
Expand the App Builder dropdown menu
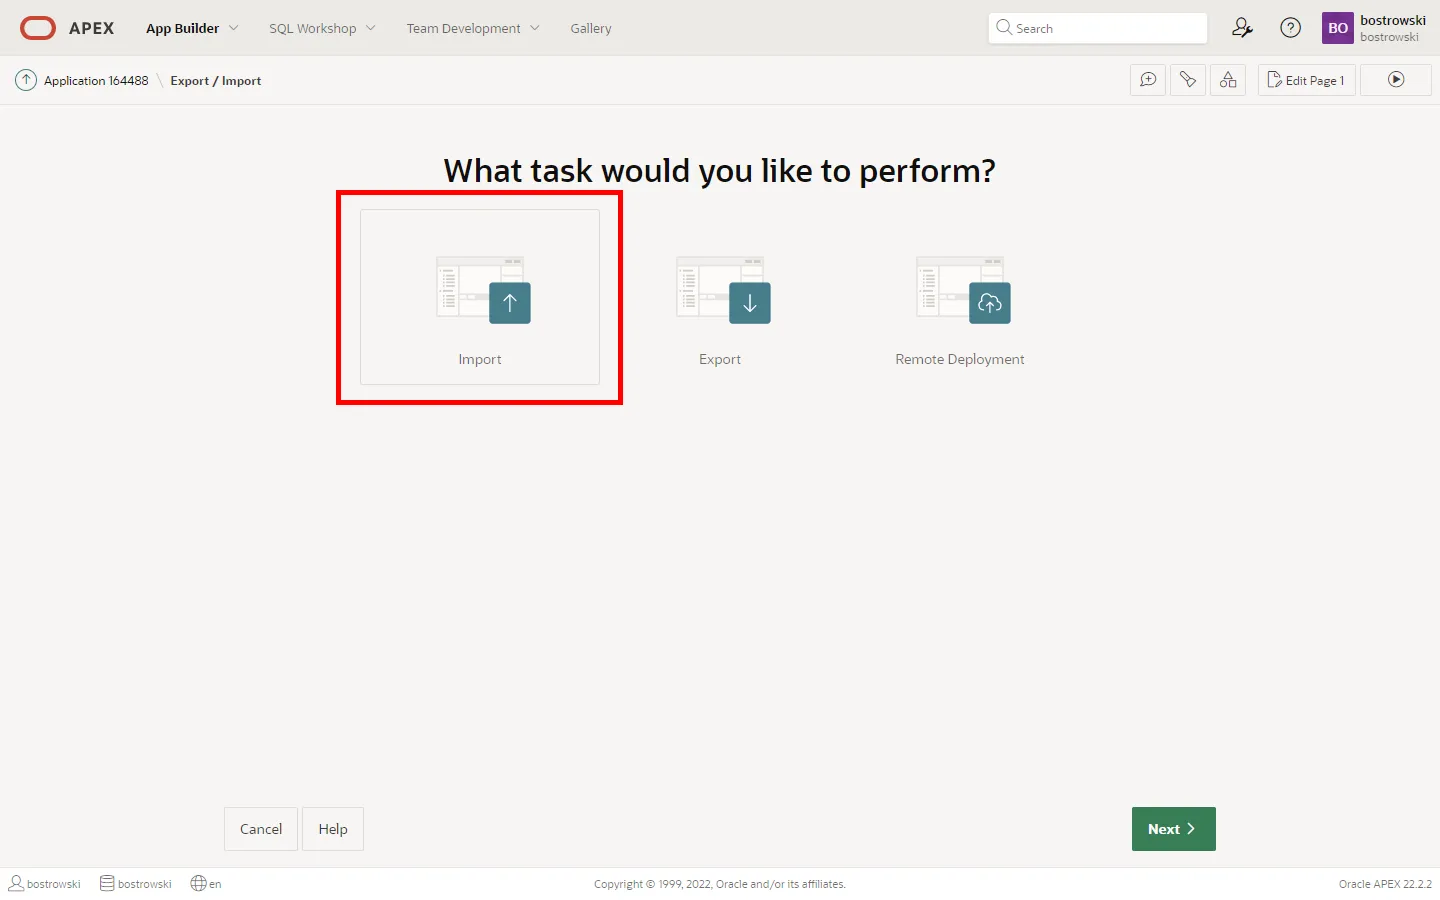pos(192,28)
